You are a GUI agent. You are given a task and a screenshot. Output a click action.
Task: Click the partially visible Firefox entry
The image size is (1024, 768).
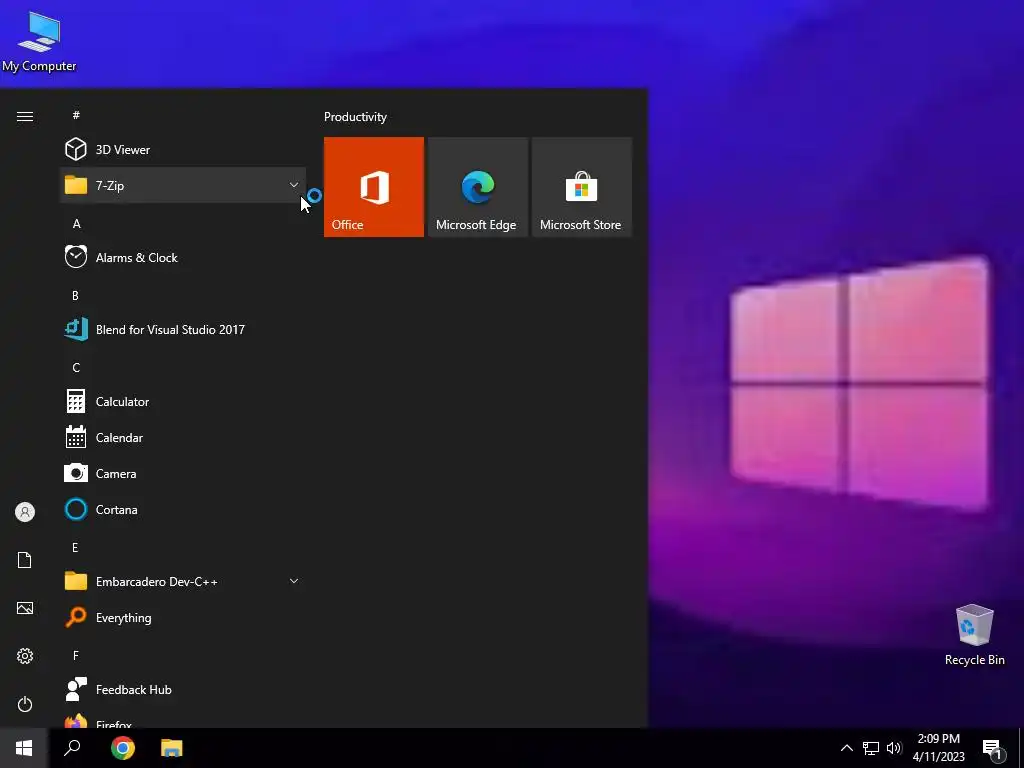183,720
